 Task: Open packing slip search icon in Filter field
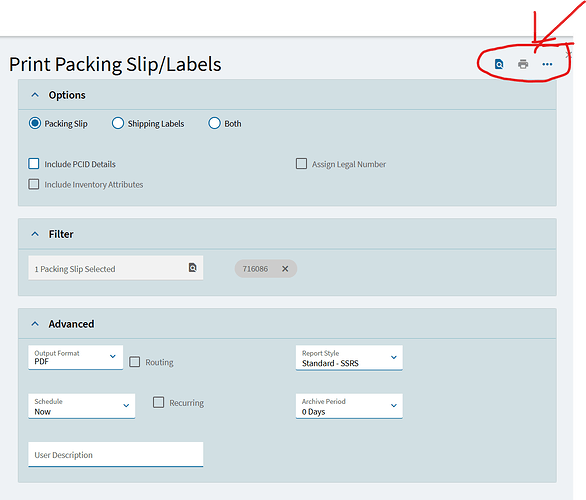pyautogui.click(x=192, y=268)
